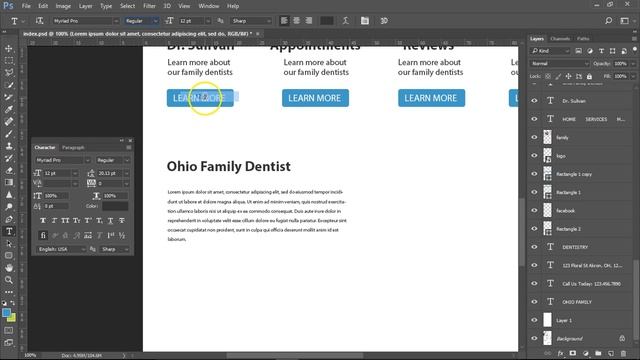Select the Path Selection tool

(x=9, y=244)
